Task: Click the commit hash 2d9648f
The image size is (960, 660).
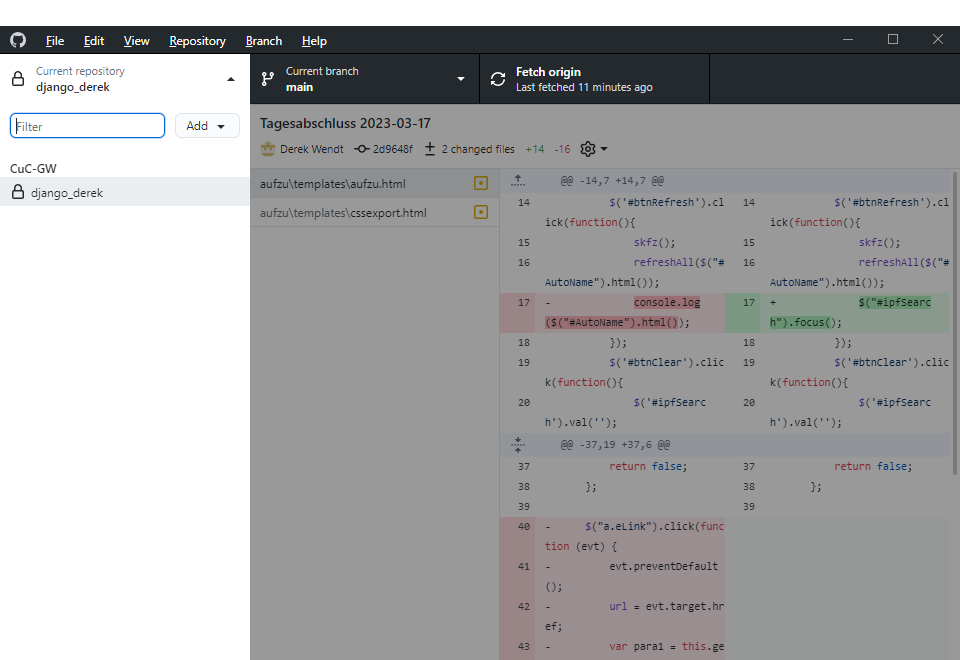Action: (x=392, y=149)
